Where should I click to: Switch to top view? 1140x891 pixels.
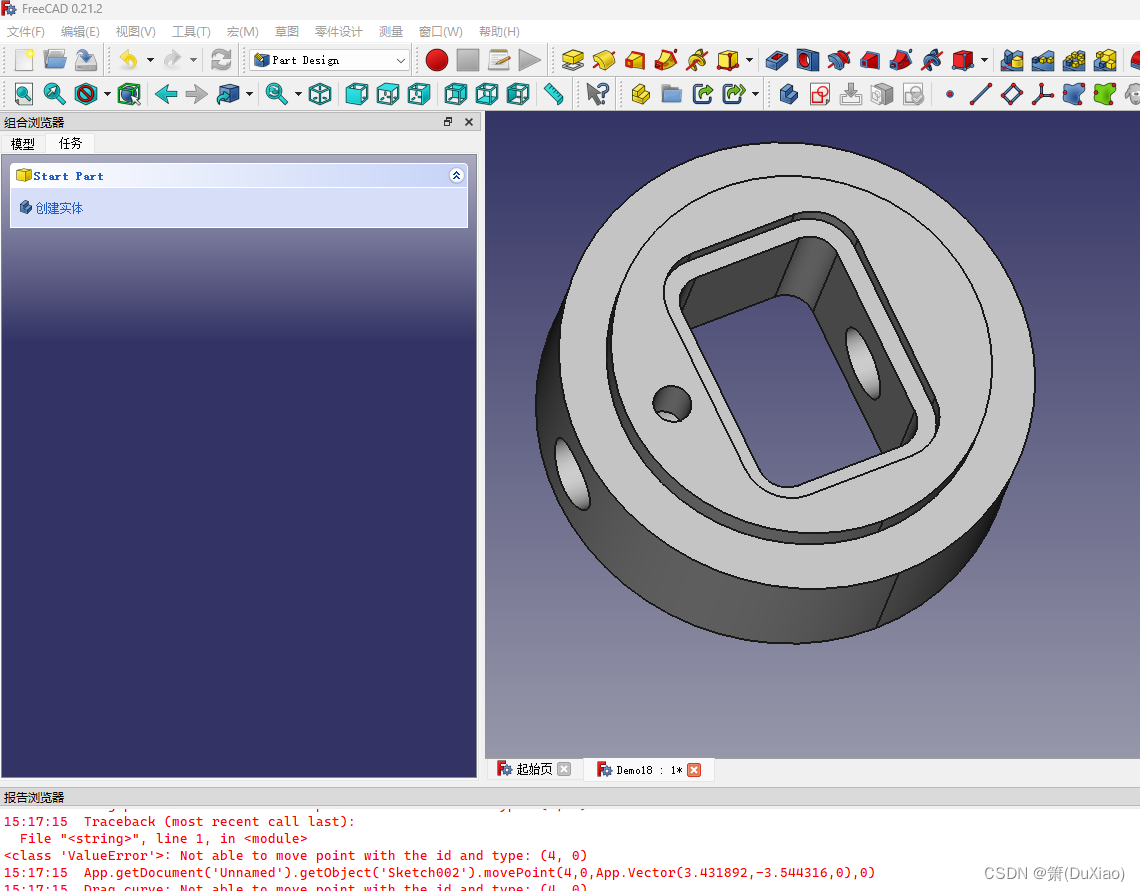388,94
